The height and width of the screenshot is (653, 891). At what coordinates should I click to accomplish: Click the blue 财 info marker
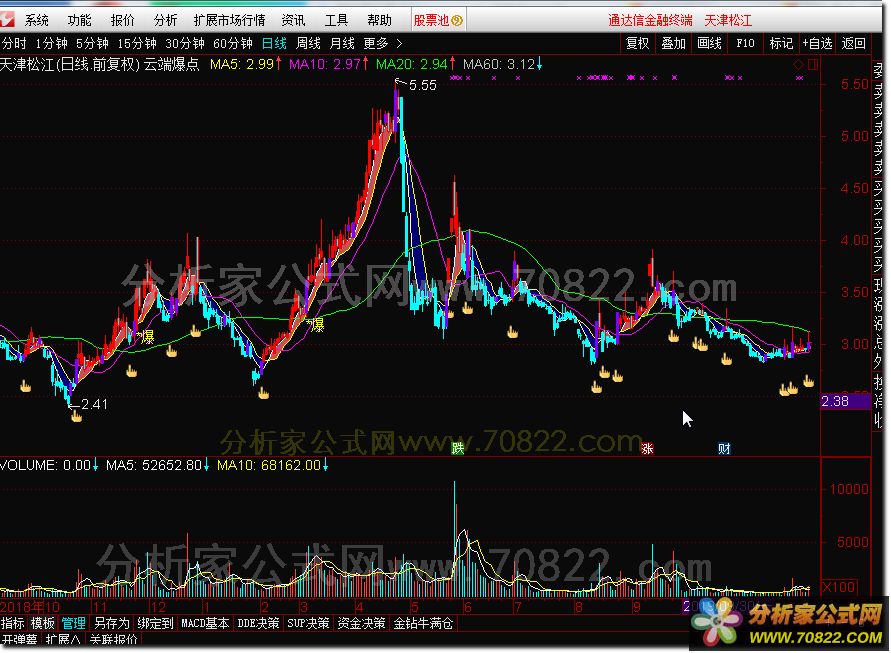(724, 448)
